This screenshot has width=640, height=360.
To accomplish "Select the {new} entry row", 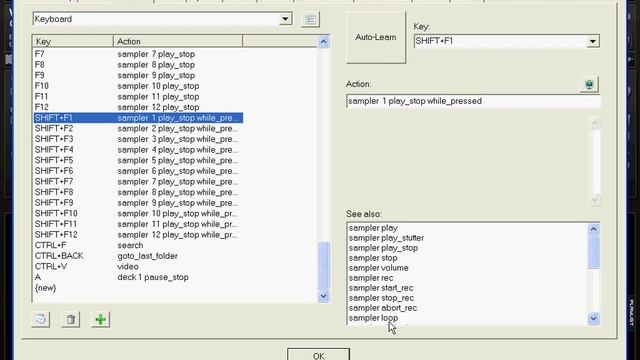I will (138, 288).
